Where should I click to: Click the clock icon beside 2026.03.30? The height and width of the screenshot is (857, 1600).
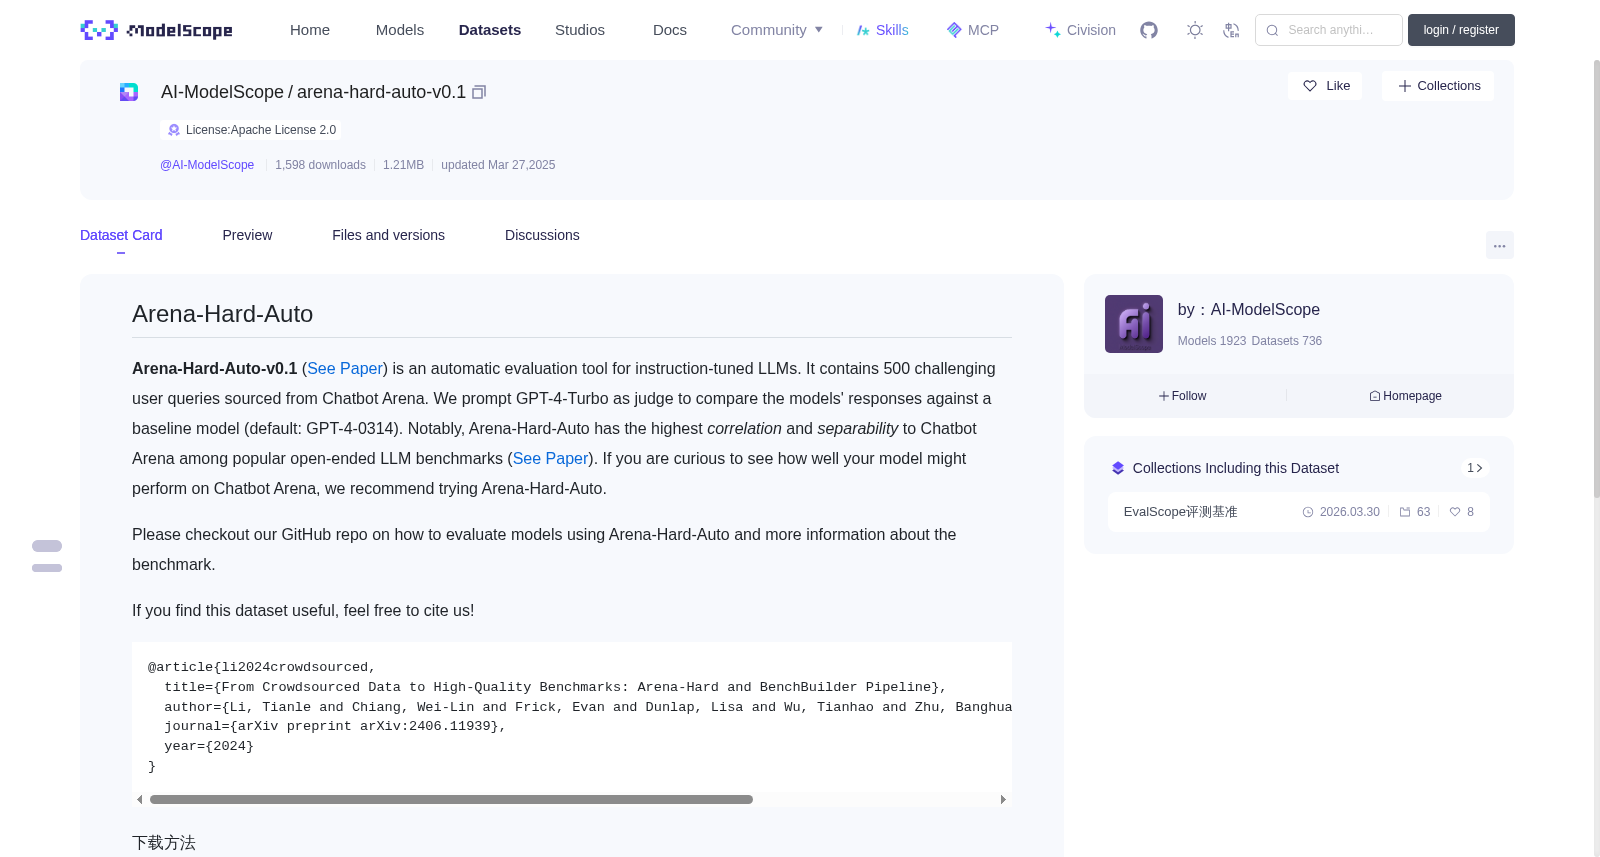[1308, 512]
